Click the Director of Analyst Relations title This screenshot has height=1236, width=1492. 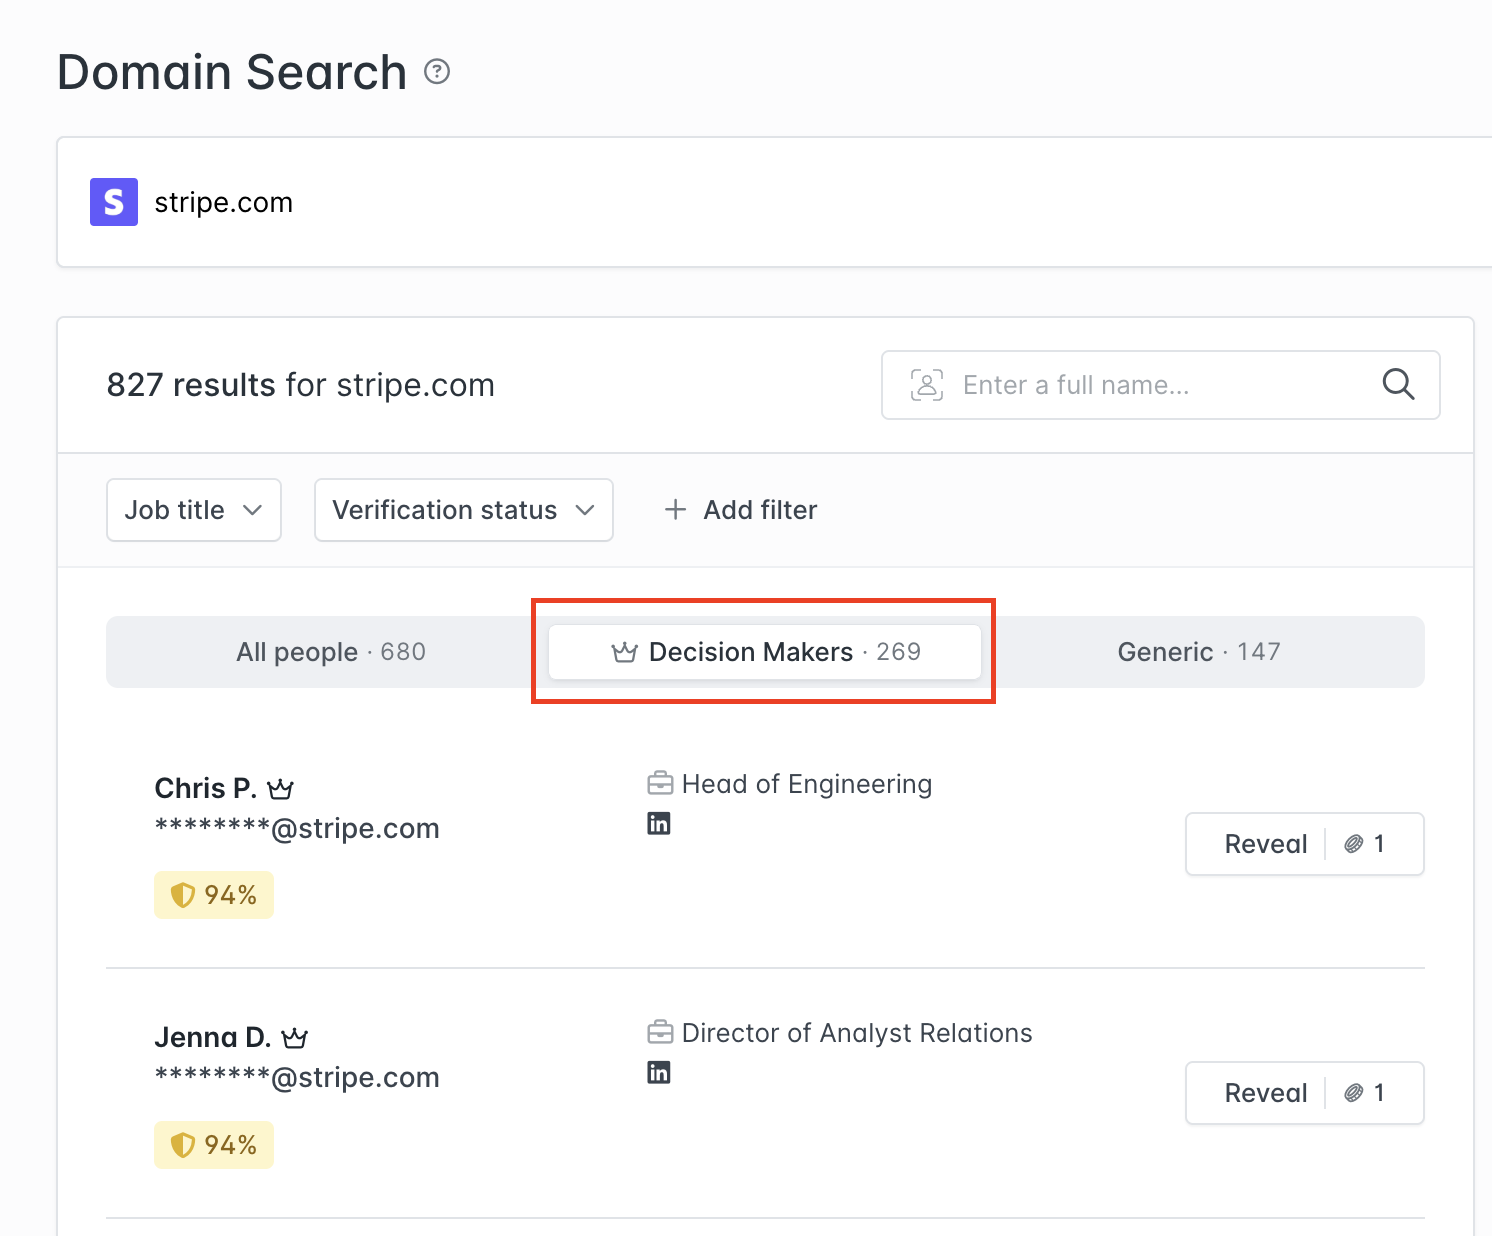coord(857,1033)
